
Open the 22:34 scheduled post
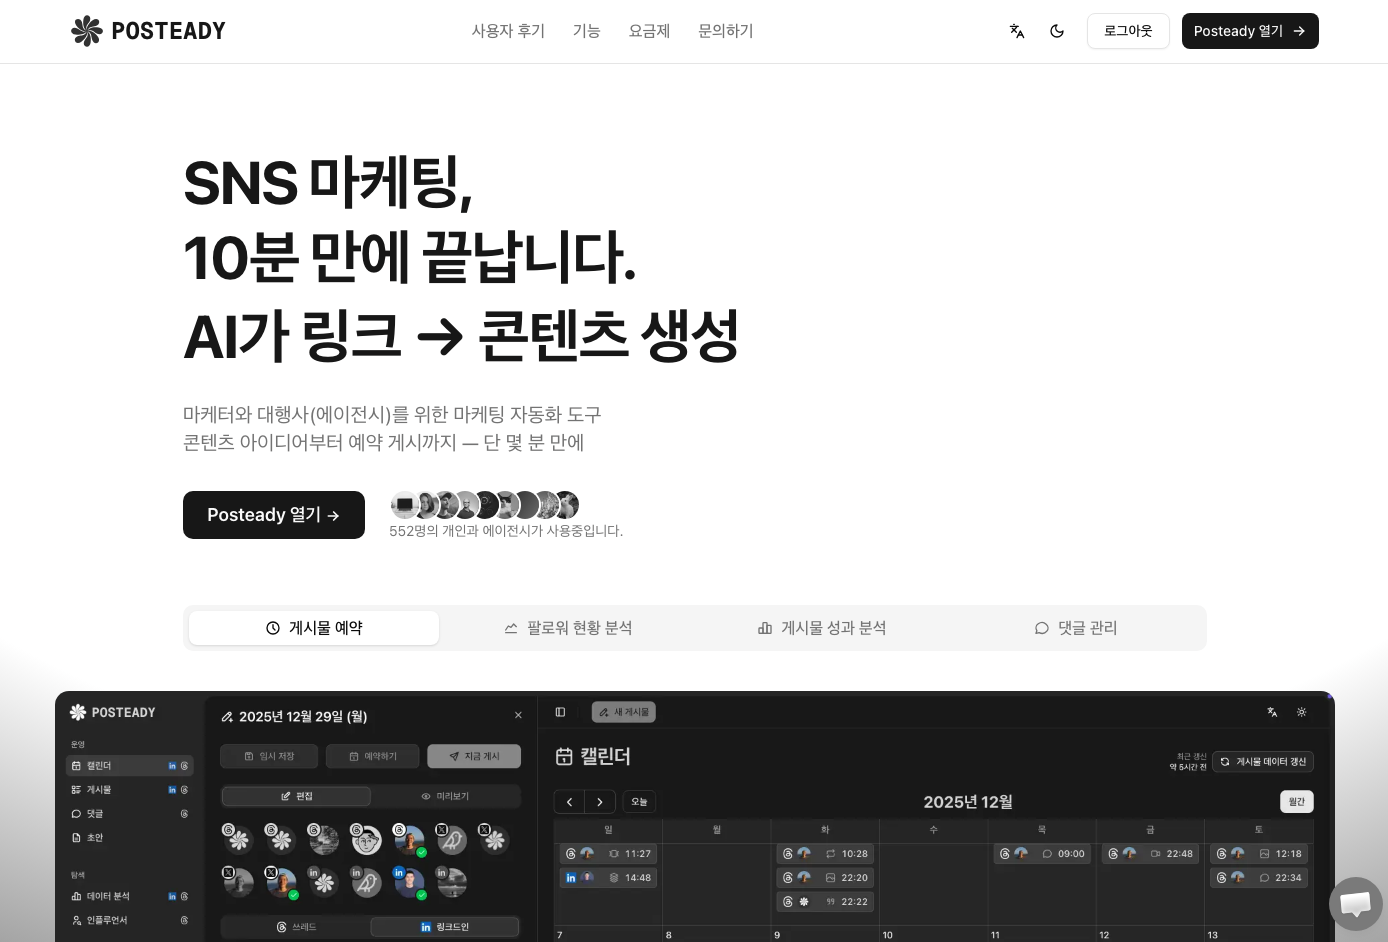1259,878
